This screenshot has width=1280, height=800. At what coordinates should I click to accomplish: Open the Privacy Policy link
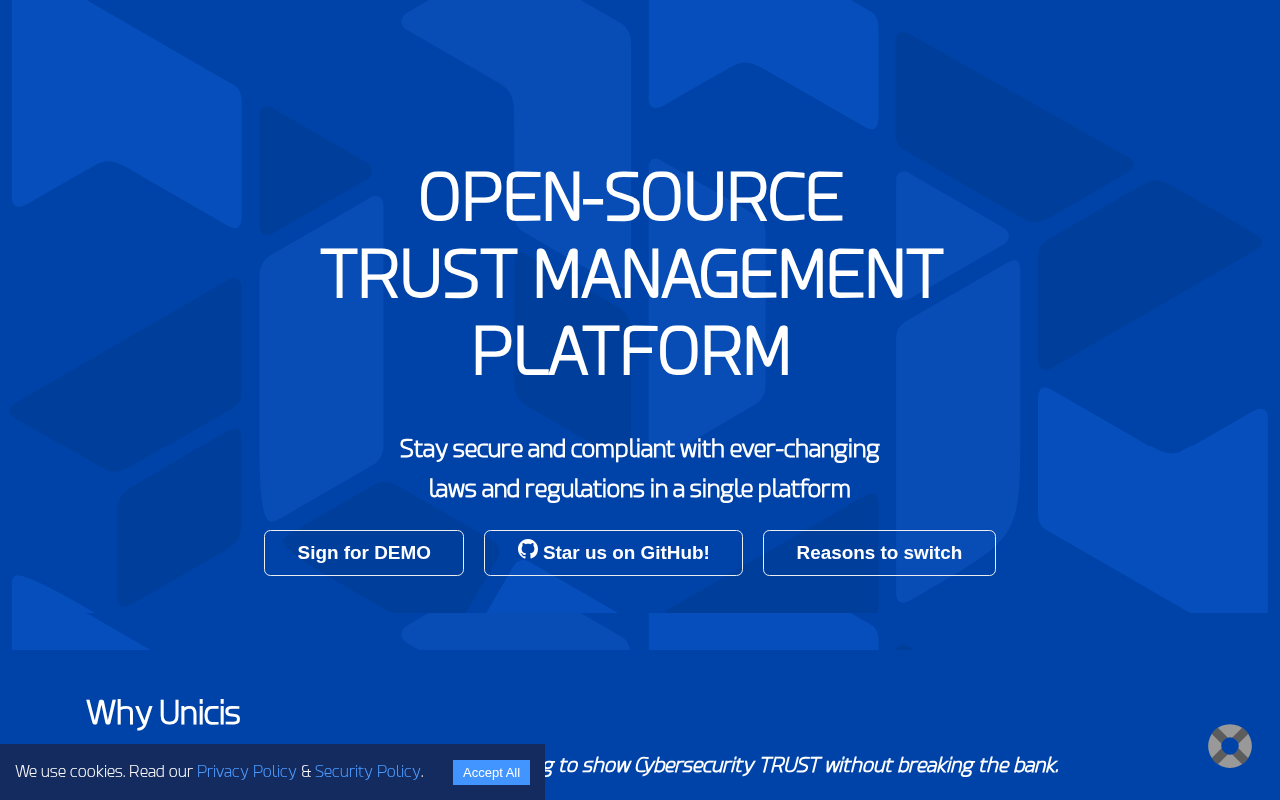point(247,771)
